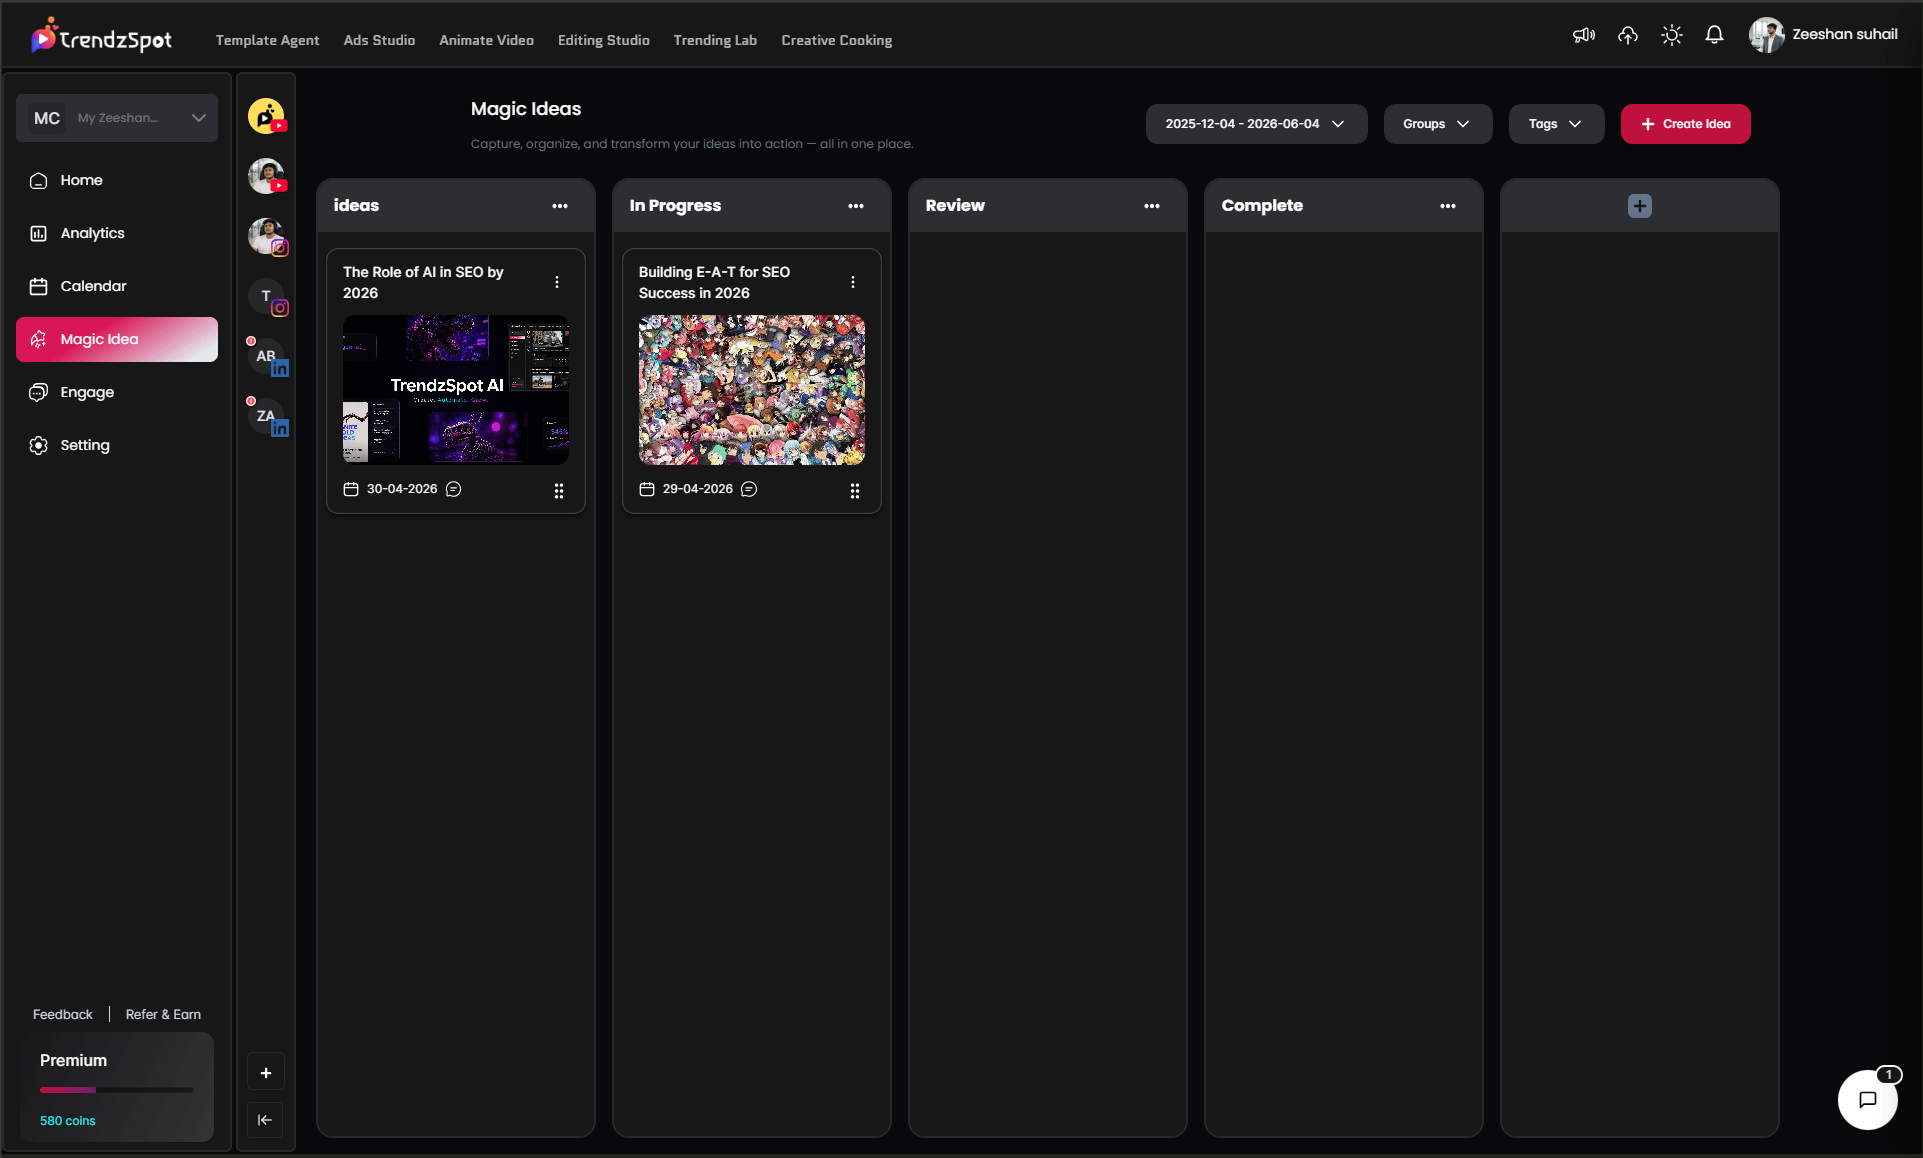Go to Home in sidebar
The height and width of the screenshot is (1158, 1923).
[x=117, y=180]
